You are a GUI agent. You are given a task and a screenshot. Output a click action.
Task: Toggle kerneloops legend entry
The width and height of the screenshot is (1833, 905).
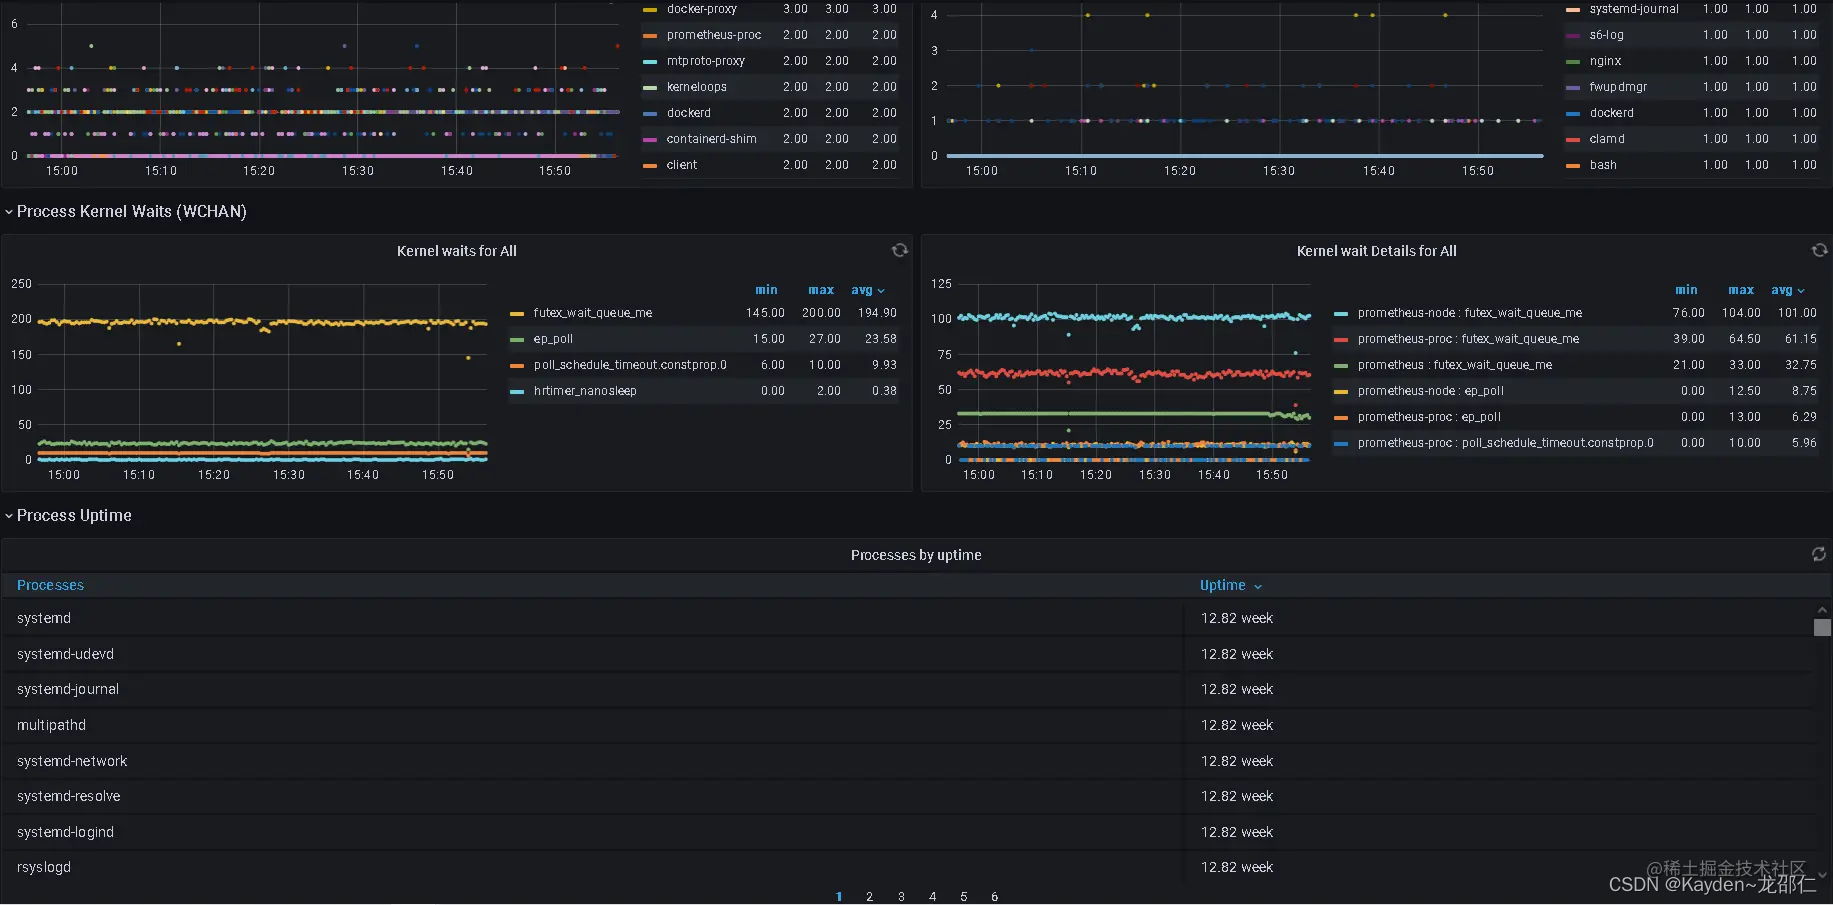coord(697,87)
